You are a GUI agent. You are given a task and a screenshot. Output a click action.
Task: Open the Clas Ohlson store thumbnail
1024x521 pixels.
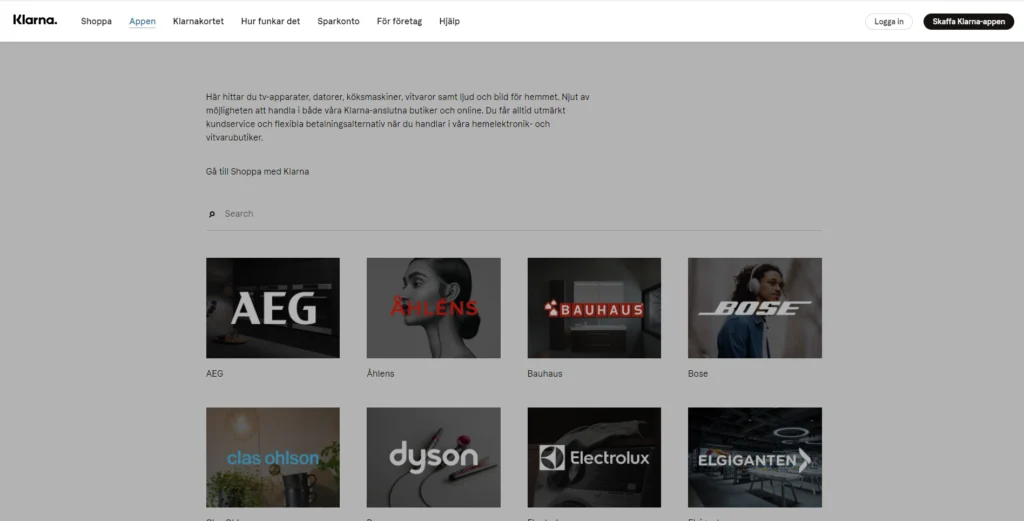(x=273, y=458)
